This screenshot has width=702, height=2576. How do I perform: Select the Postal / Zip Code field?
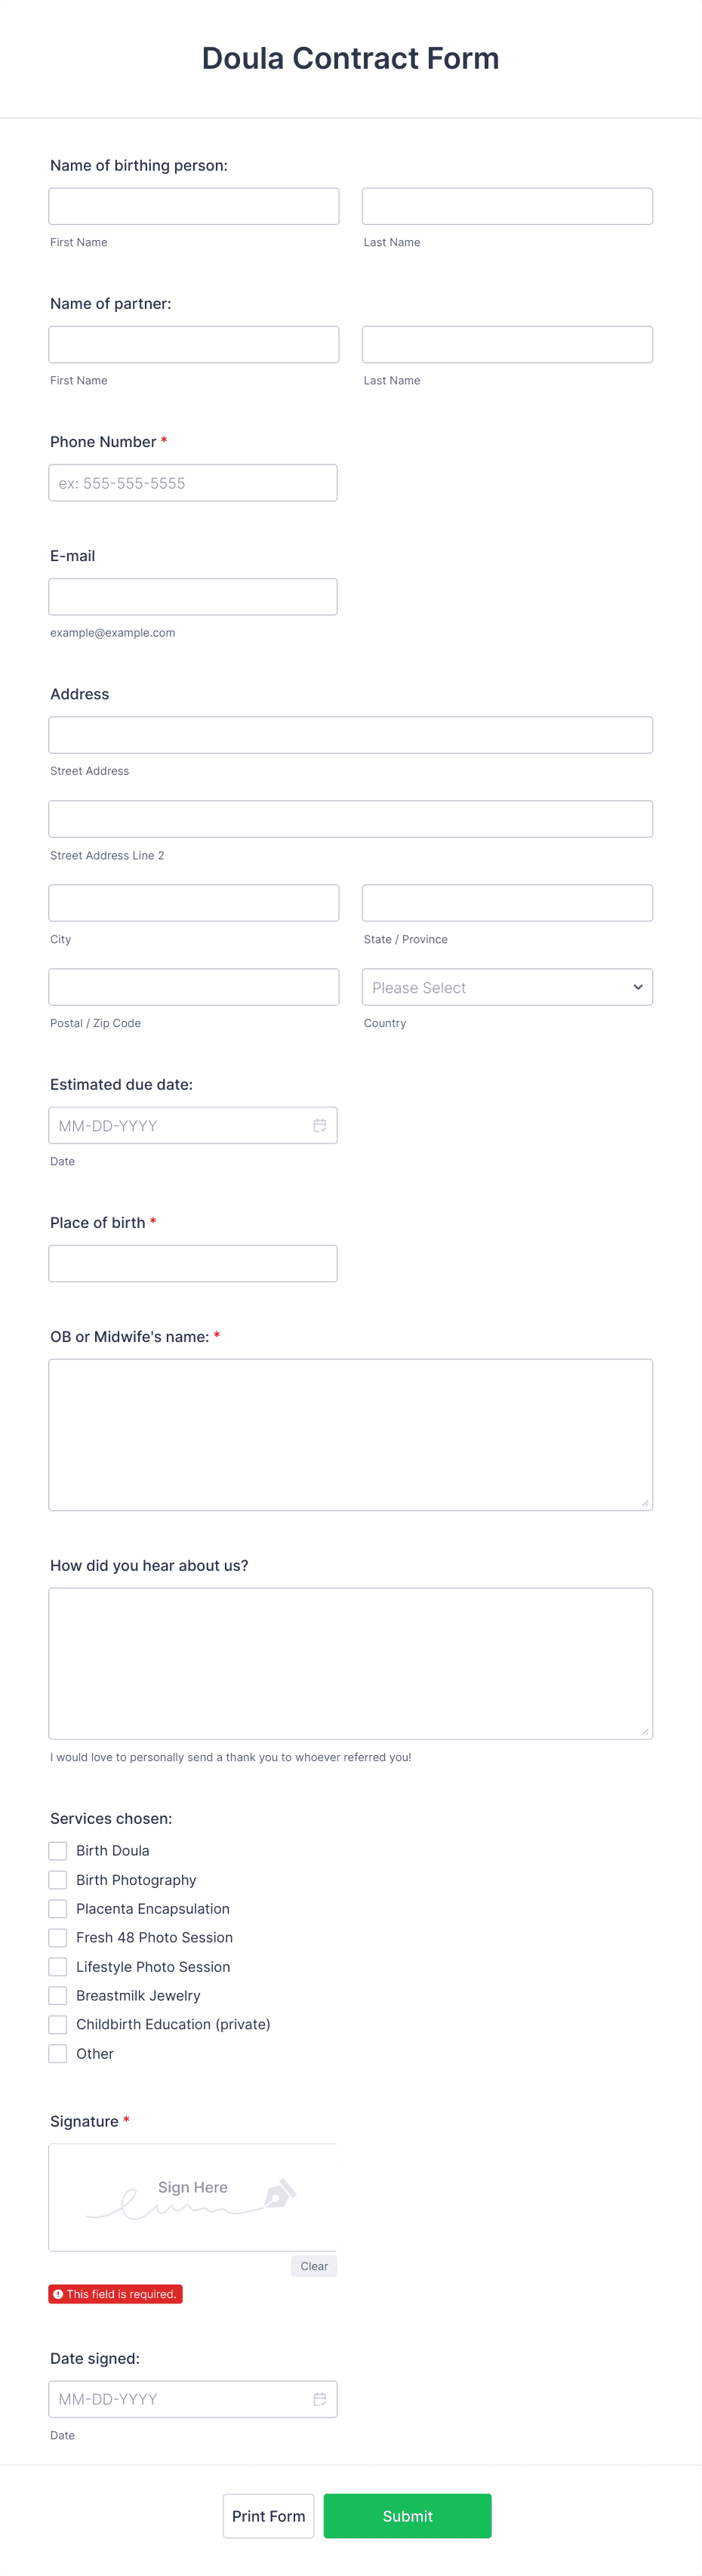pos(194,987)
